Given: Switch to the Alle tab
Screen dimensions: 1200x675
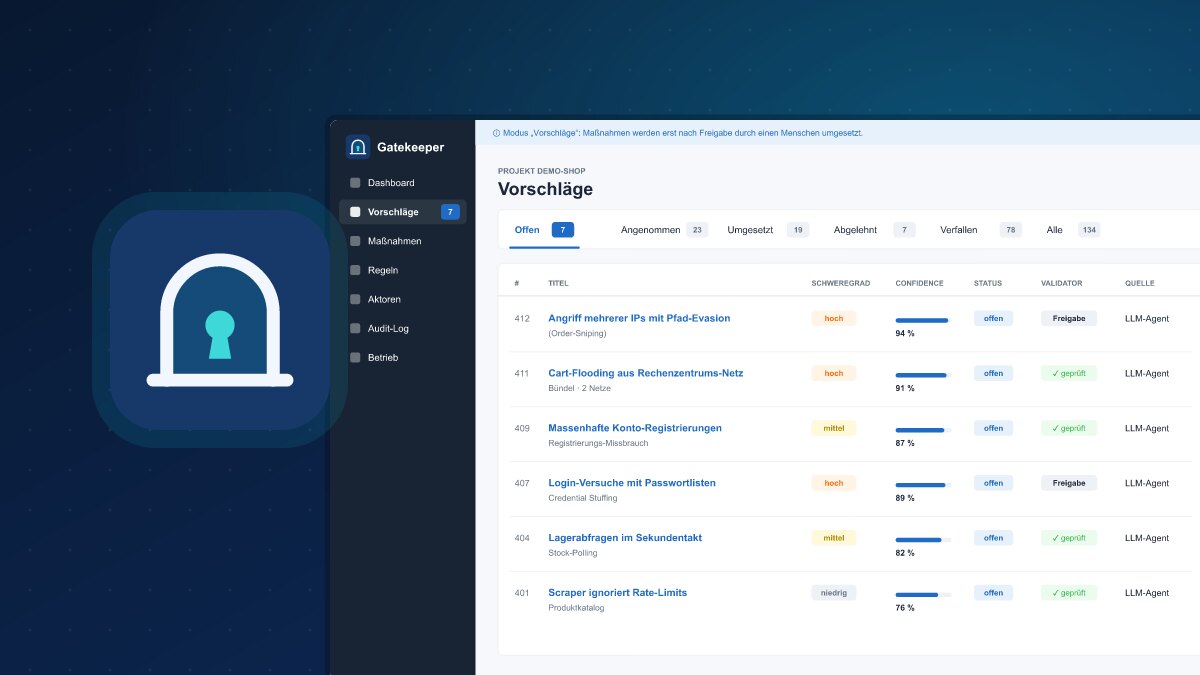Looking at the screenshot, I should [x=1073, y=230].
